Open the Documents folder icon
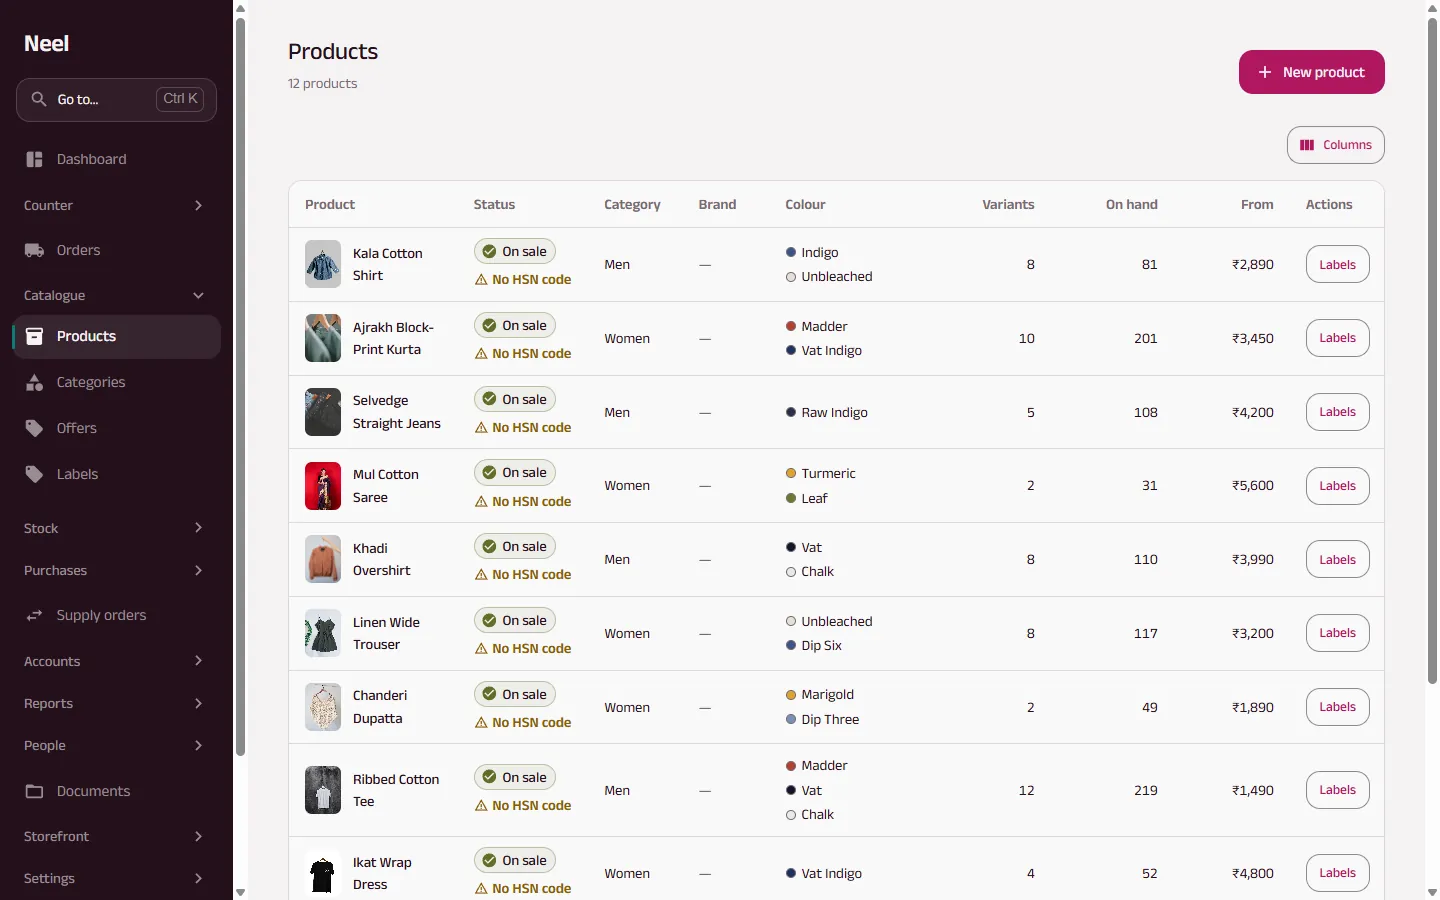The height and width of the screenshot is (900, 1440). [35, 791]
